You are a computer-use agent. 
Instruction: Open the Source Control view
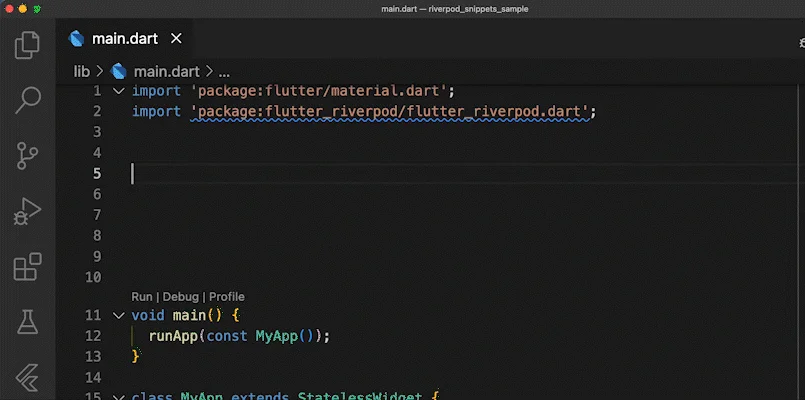pyautogui.click(x=28, y=155)
